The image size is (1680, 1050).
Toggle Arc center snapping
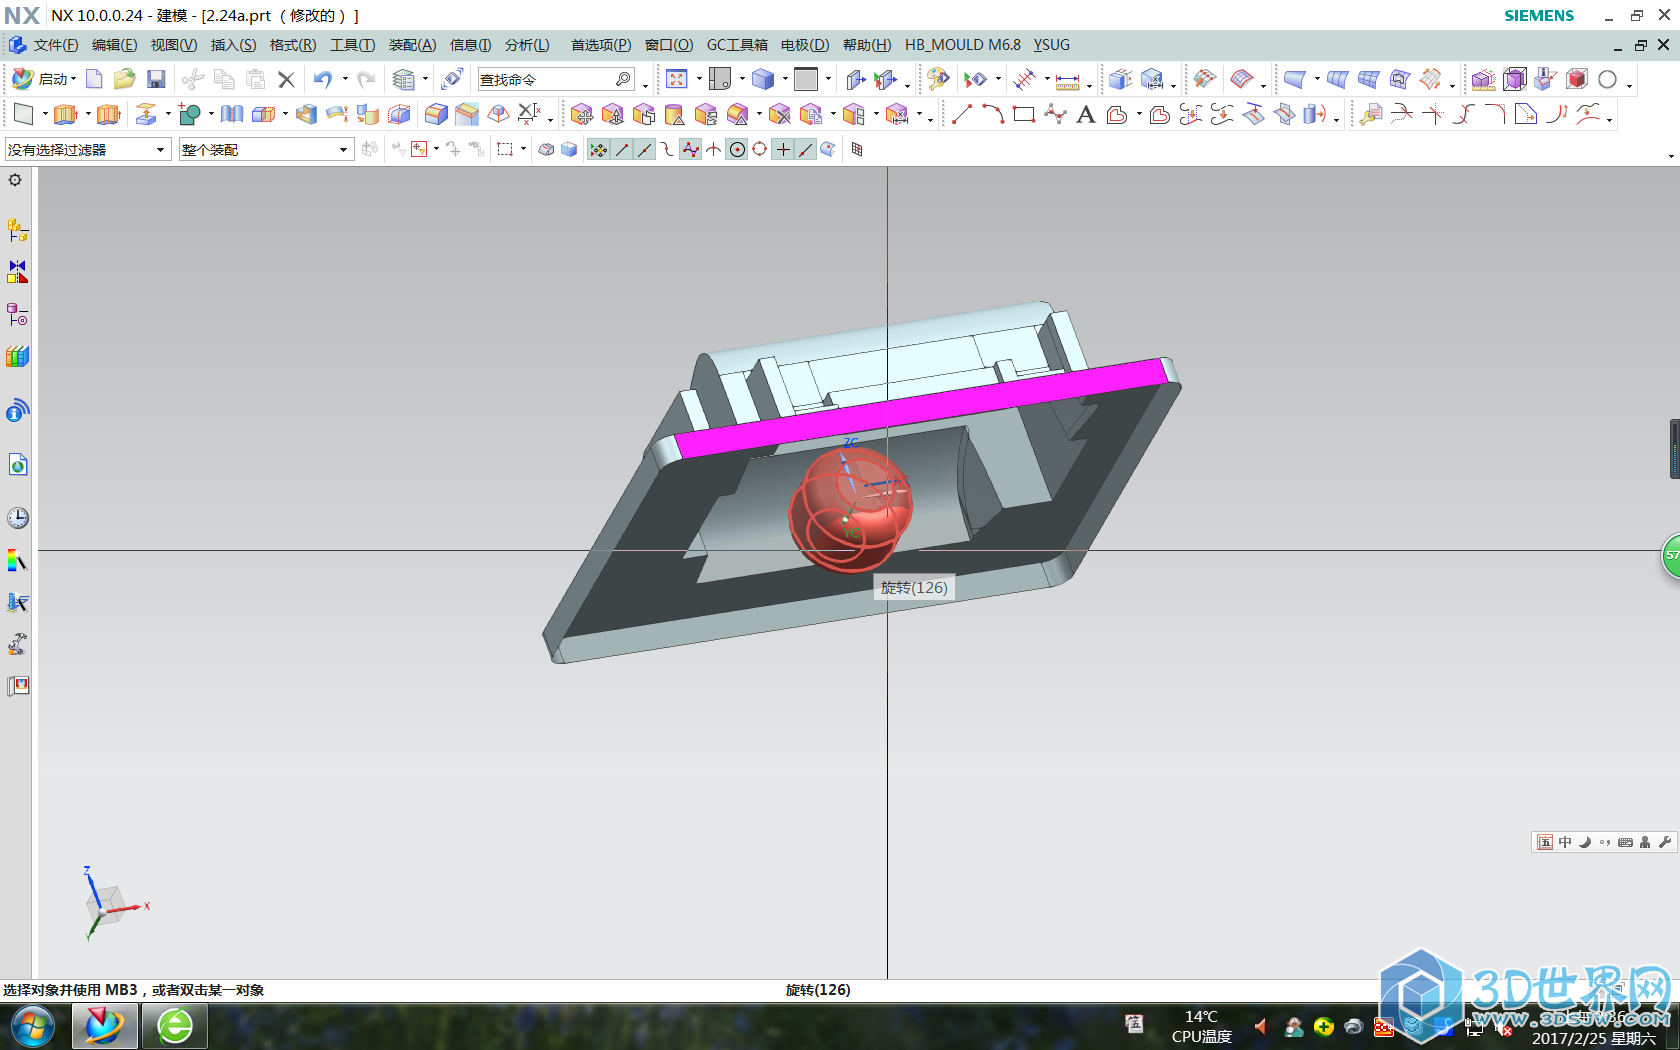click(737, 150)
